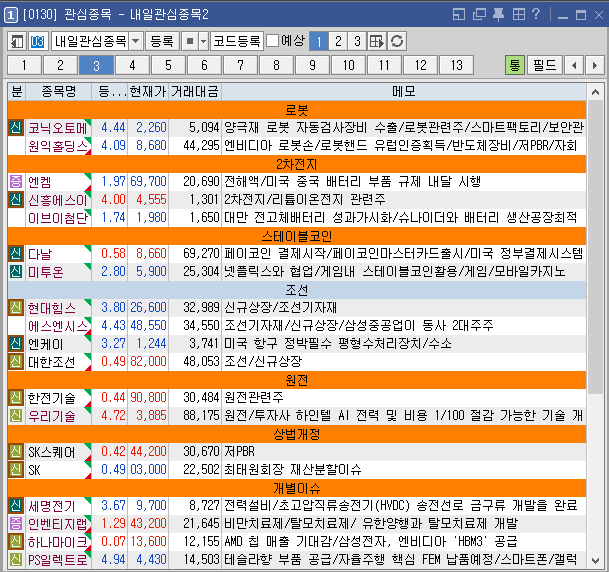The image size is (609, 572).
Task: Click the 신 badge on 미투온 row
Action: point(16,271)
